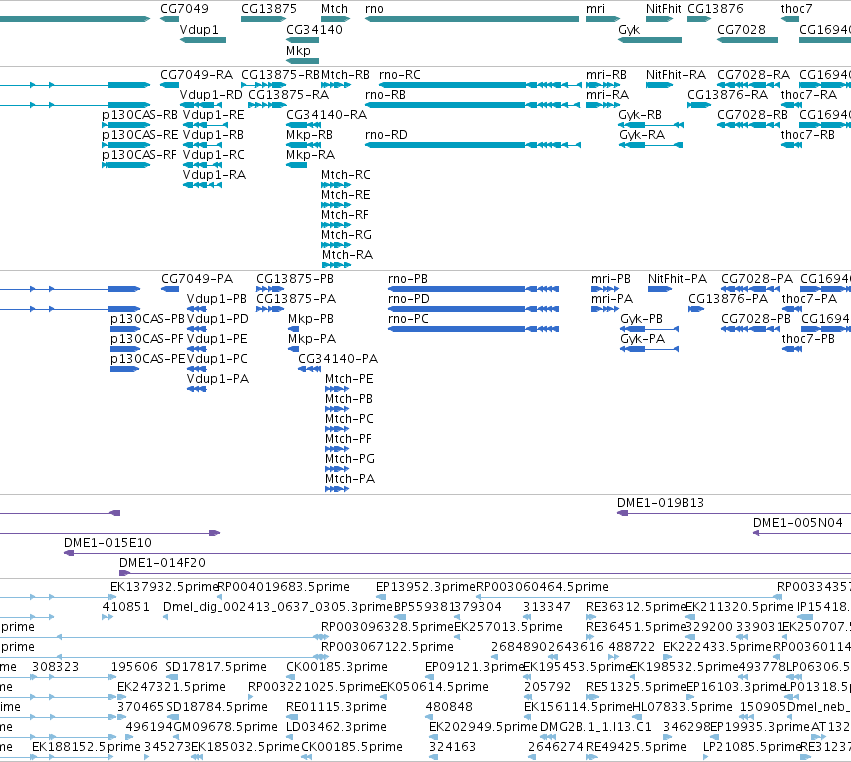Select BAC clone DME1-019B13
Screen dimensions: 851x762
click(x=661, y=503)
